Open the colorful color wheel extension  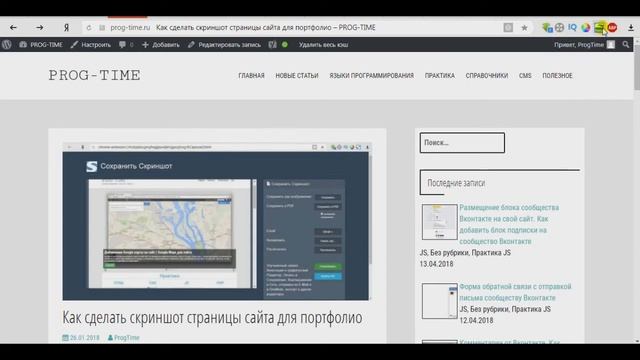click(x=586, y=28)
